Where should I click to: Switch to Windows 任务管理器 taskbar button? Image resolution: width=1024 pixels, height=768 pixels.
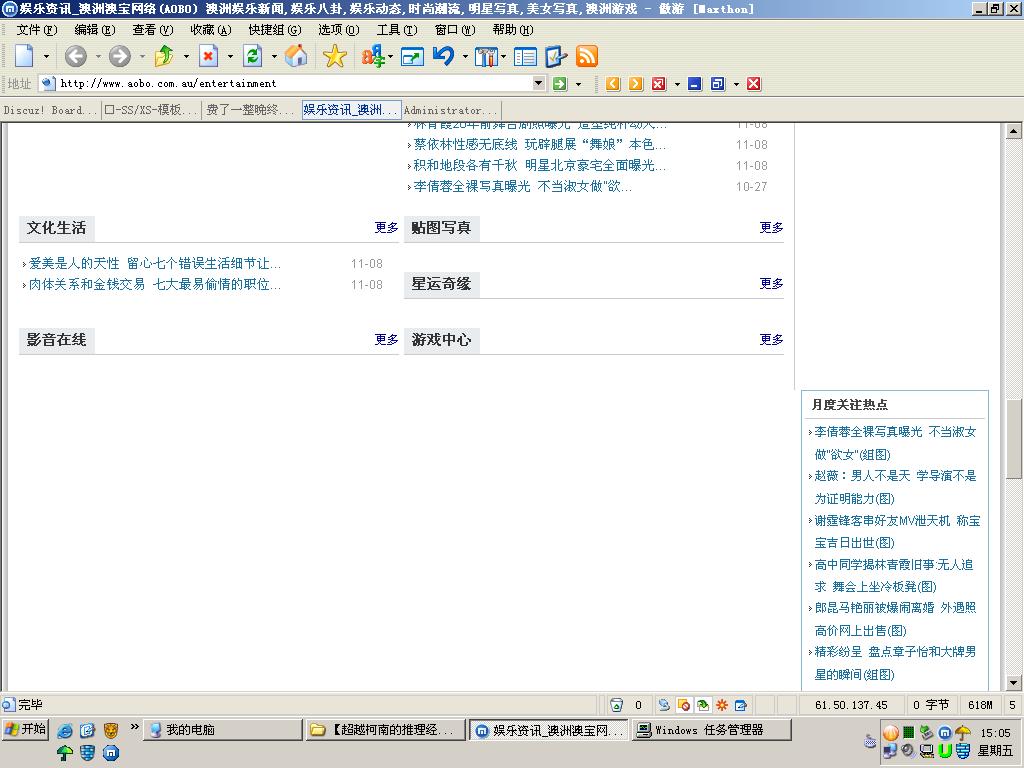coord(712,729)
